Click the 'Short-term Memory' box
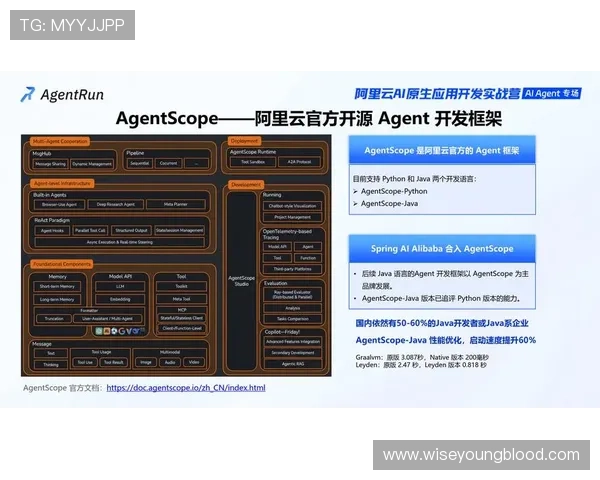This screenshot has width=600, height=480. (57, 286)
